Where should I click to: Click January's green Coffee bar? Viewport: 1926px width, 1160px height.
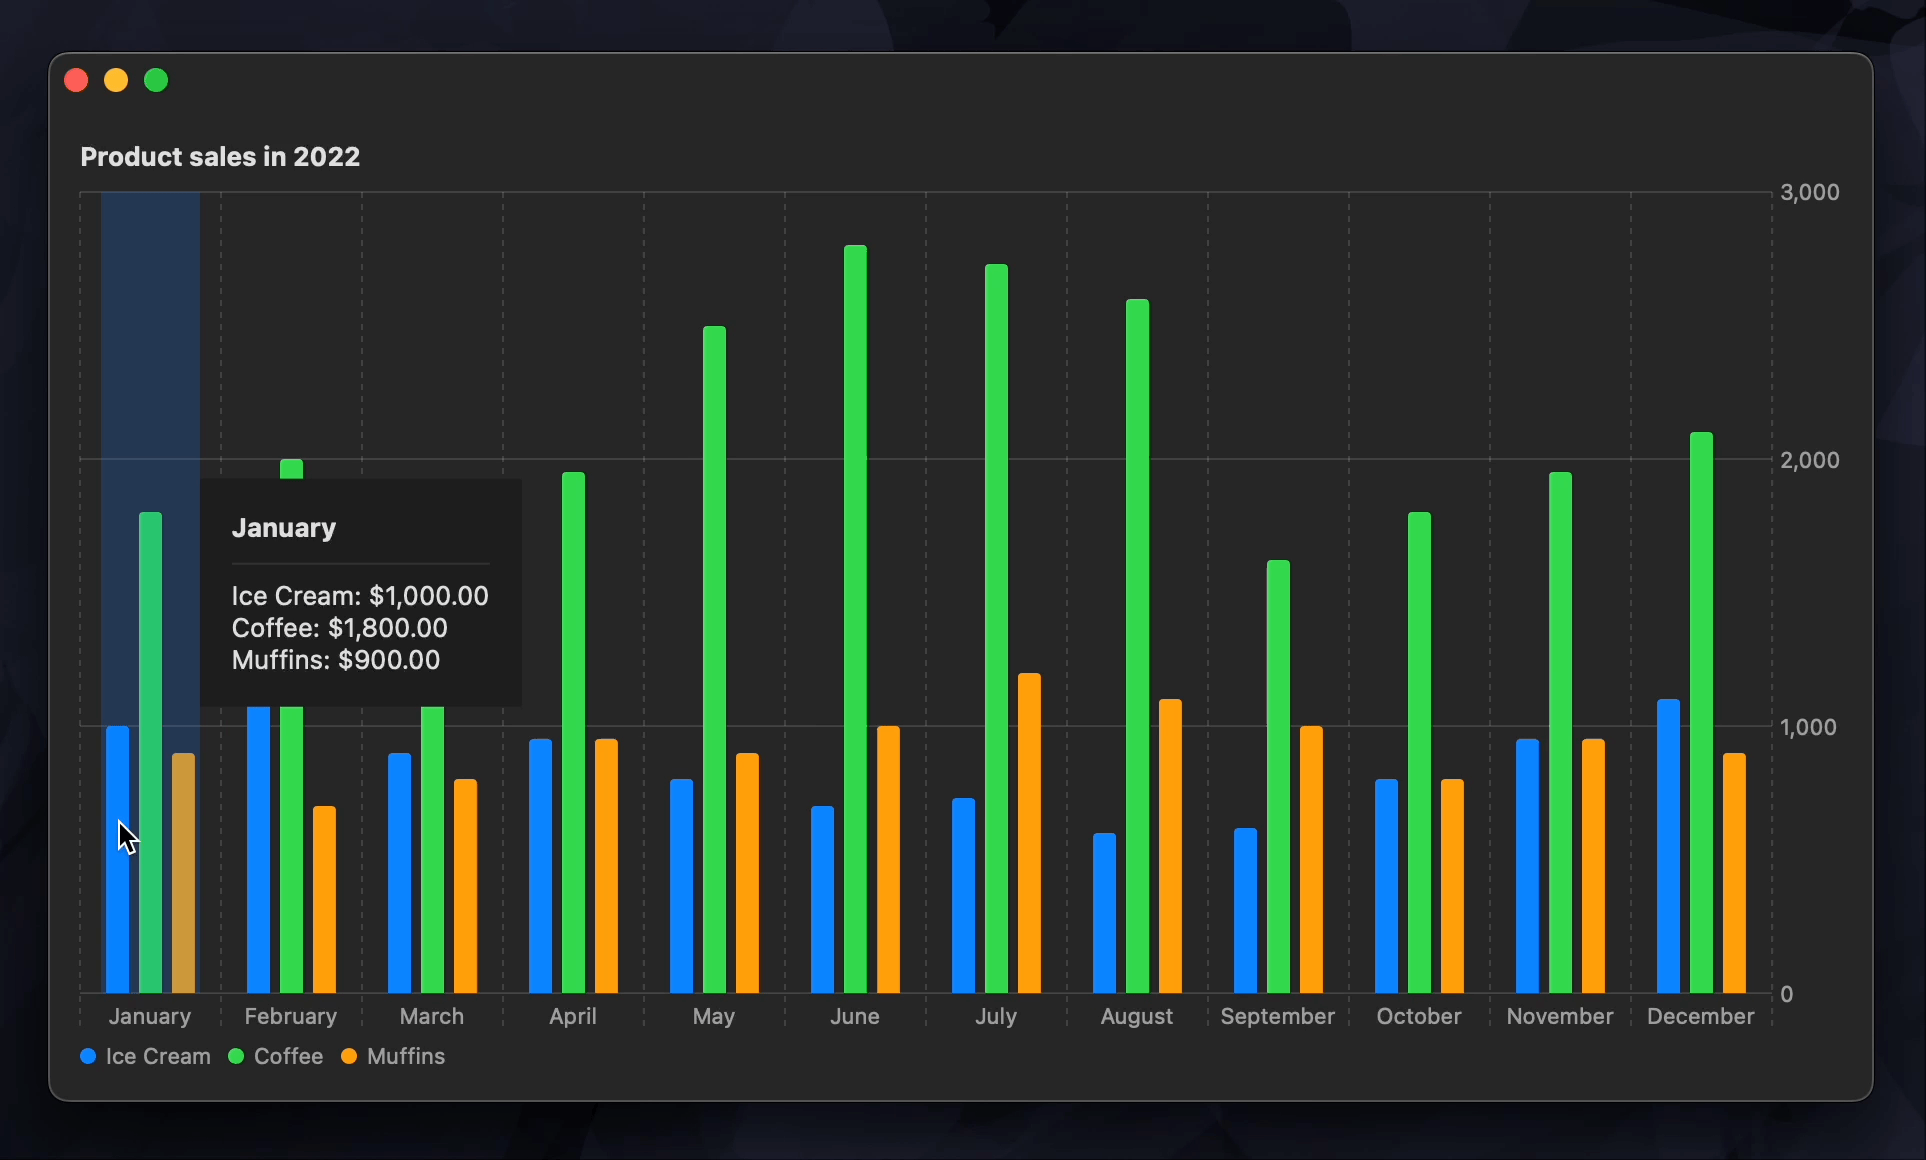pos(151,752)
